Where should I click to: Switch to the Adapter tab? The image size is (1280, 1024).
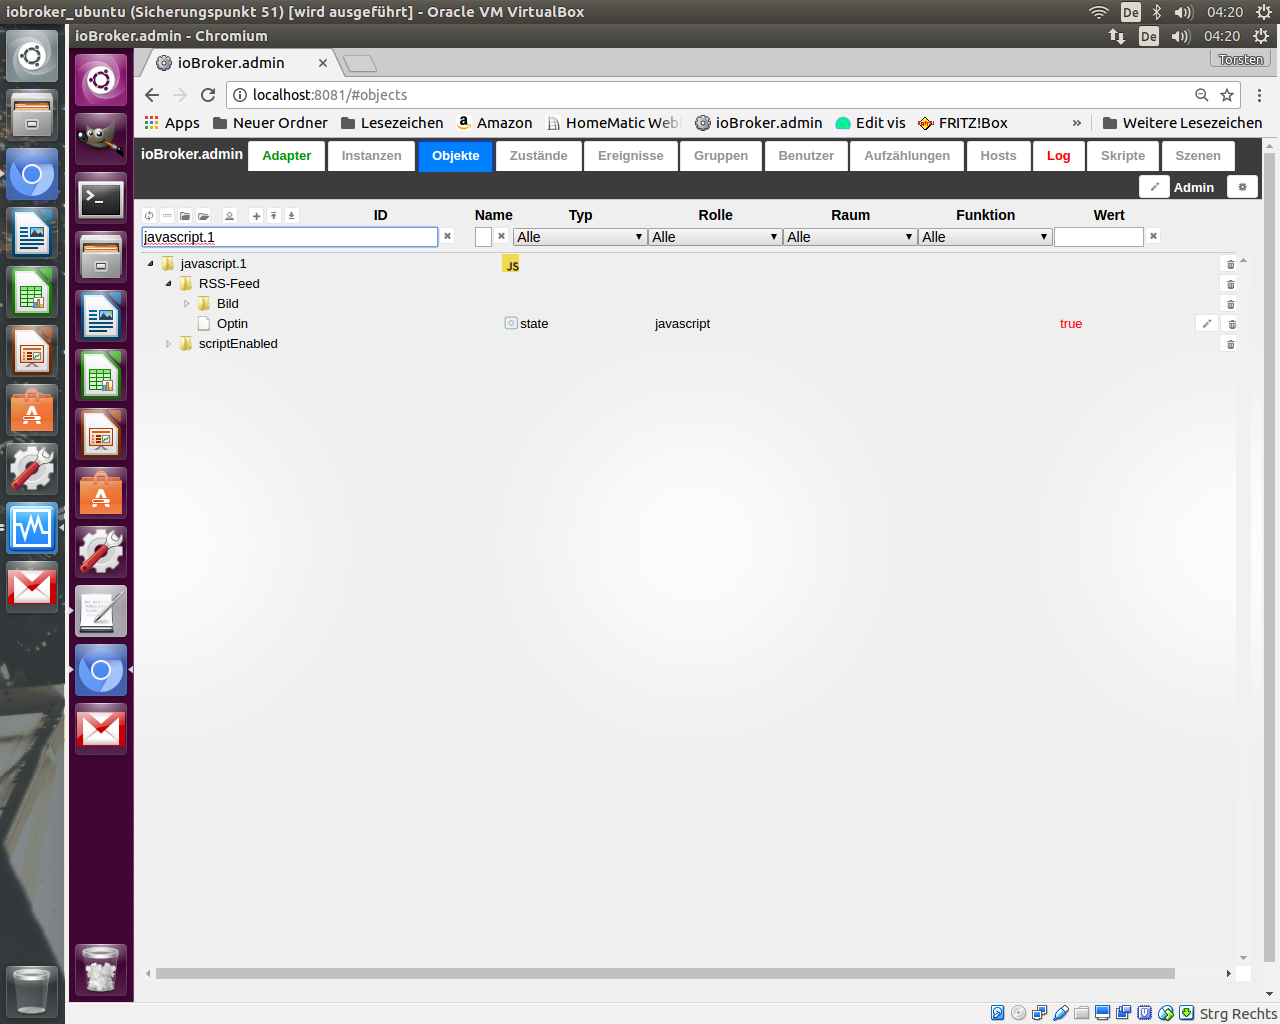click(287, 156)
